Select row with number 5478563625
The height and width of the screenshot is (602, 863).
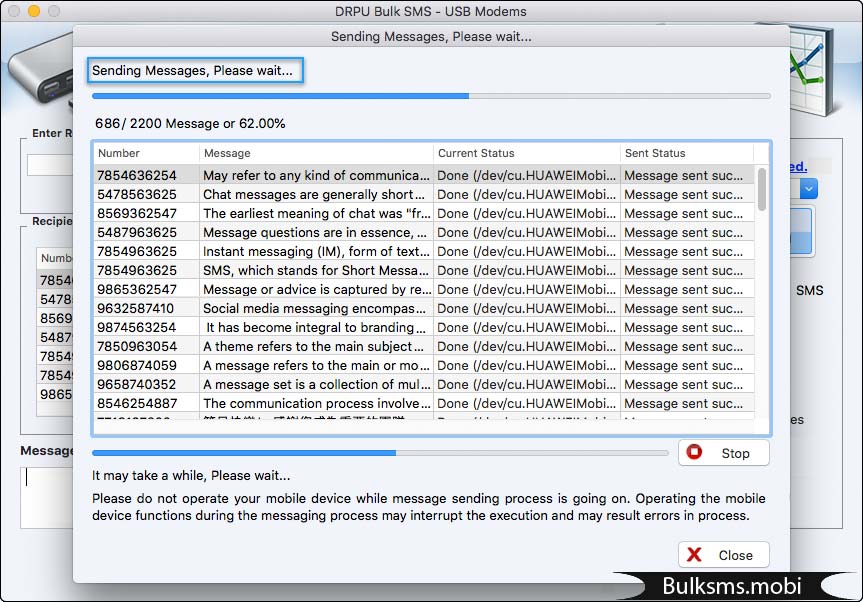point(424,194)
